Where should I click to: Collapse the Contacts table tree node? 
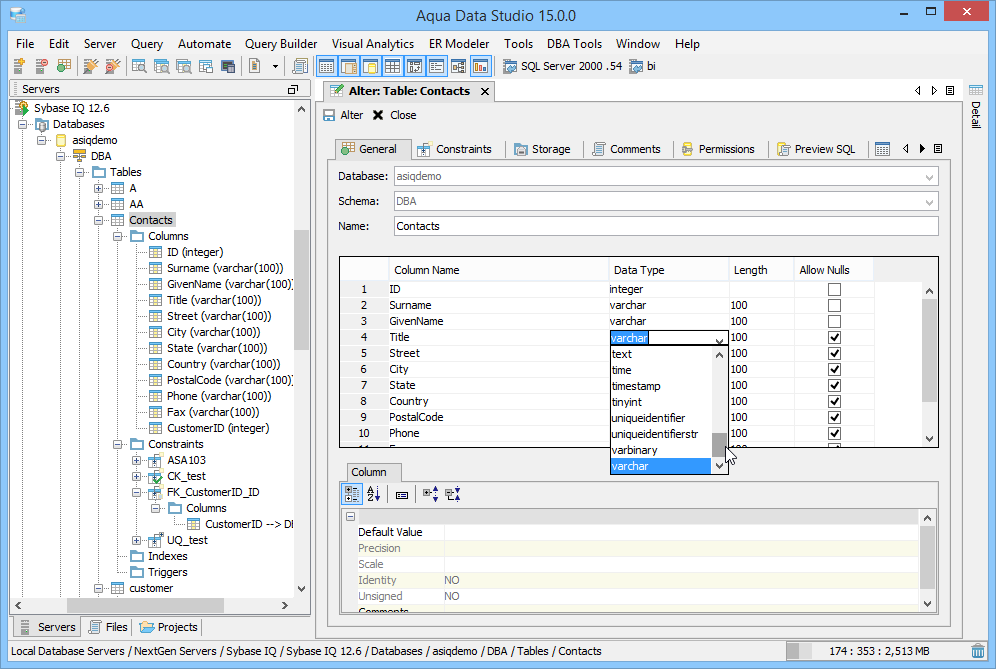pos(98,220)
